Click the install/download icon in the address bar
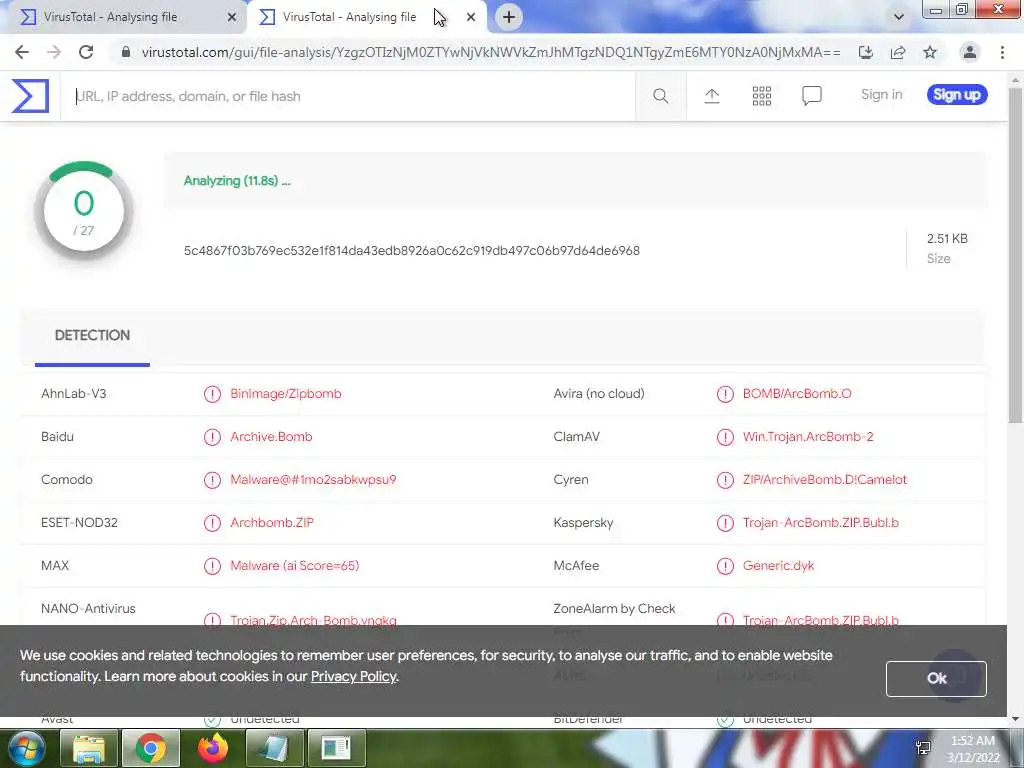Viewport: 1024px width, 768px height. tap(866, 52)
